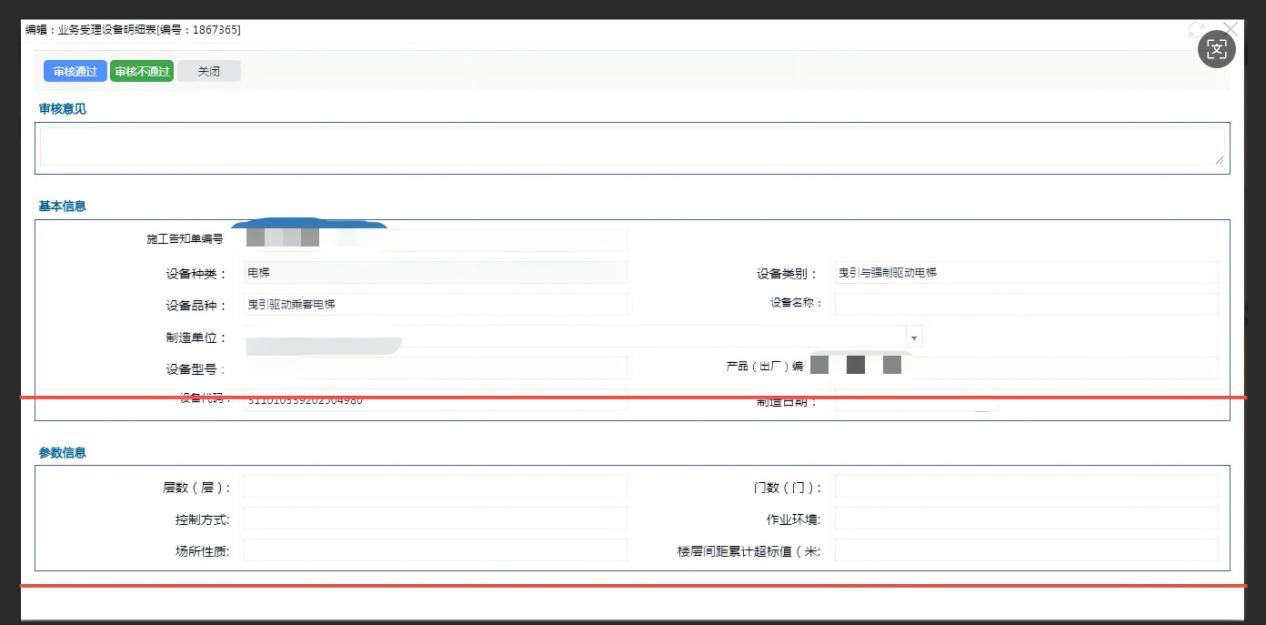Viewport: 1266px width, 625px height.
Task: Focus the 场所性质 input field
Action: click(435, 551)
